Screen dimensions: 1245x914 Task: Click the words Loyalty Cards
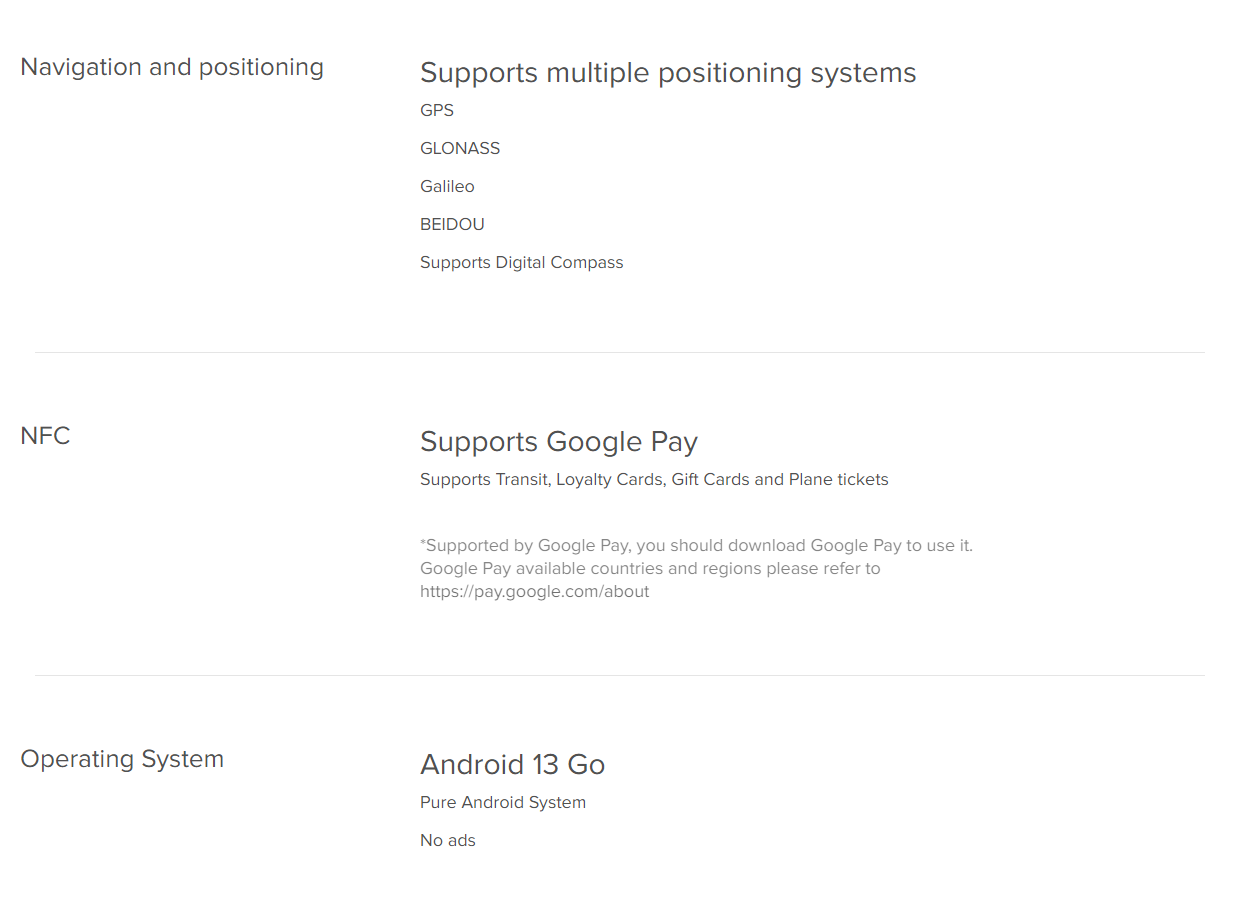609,480
